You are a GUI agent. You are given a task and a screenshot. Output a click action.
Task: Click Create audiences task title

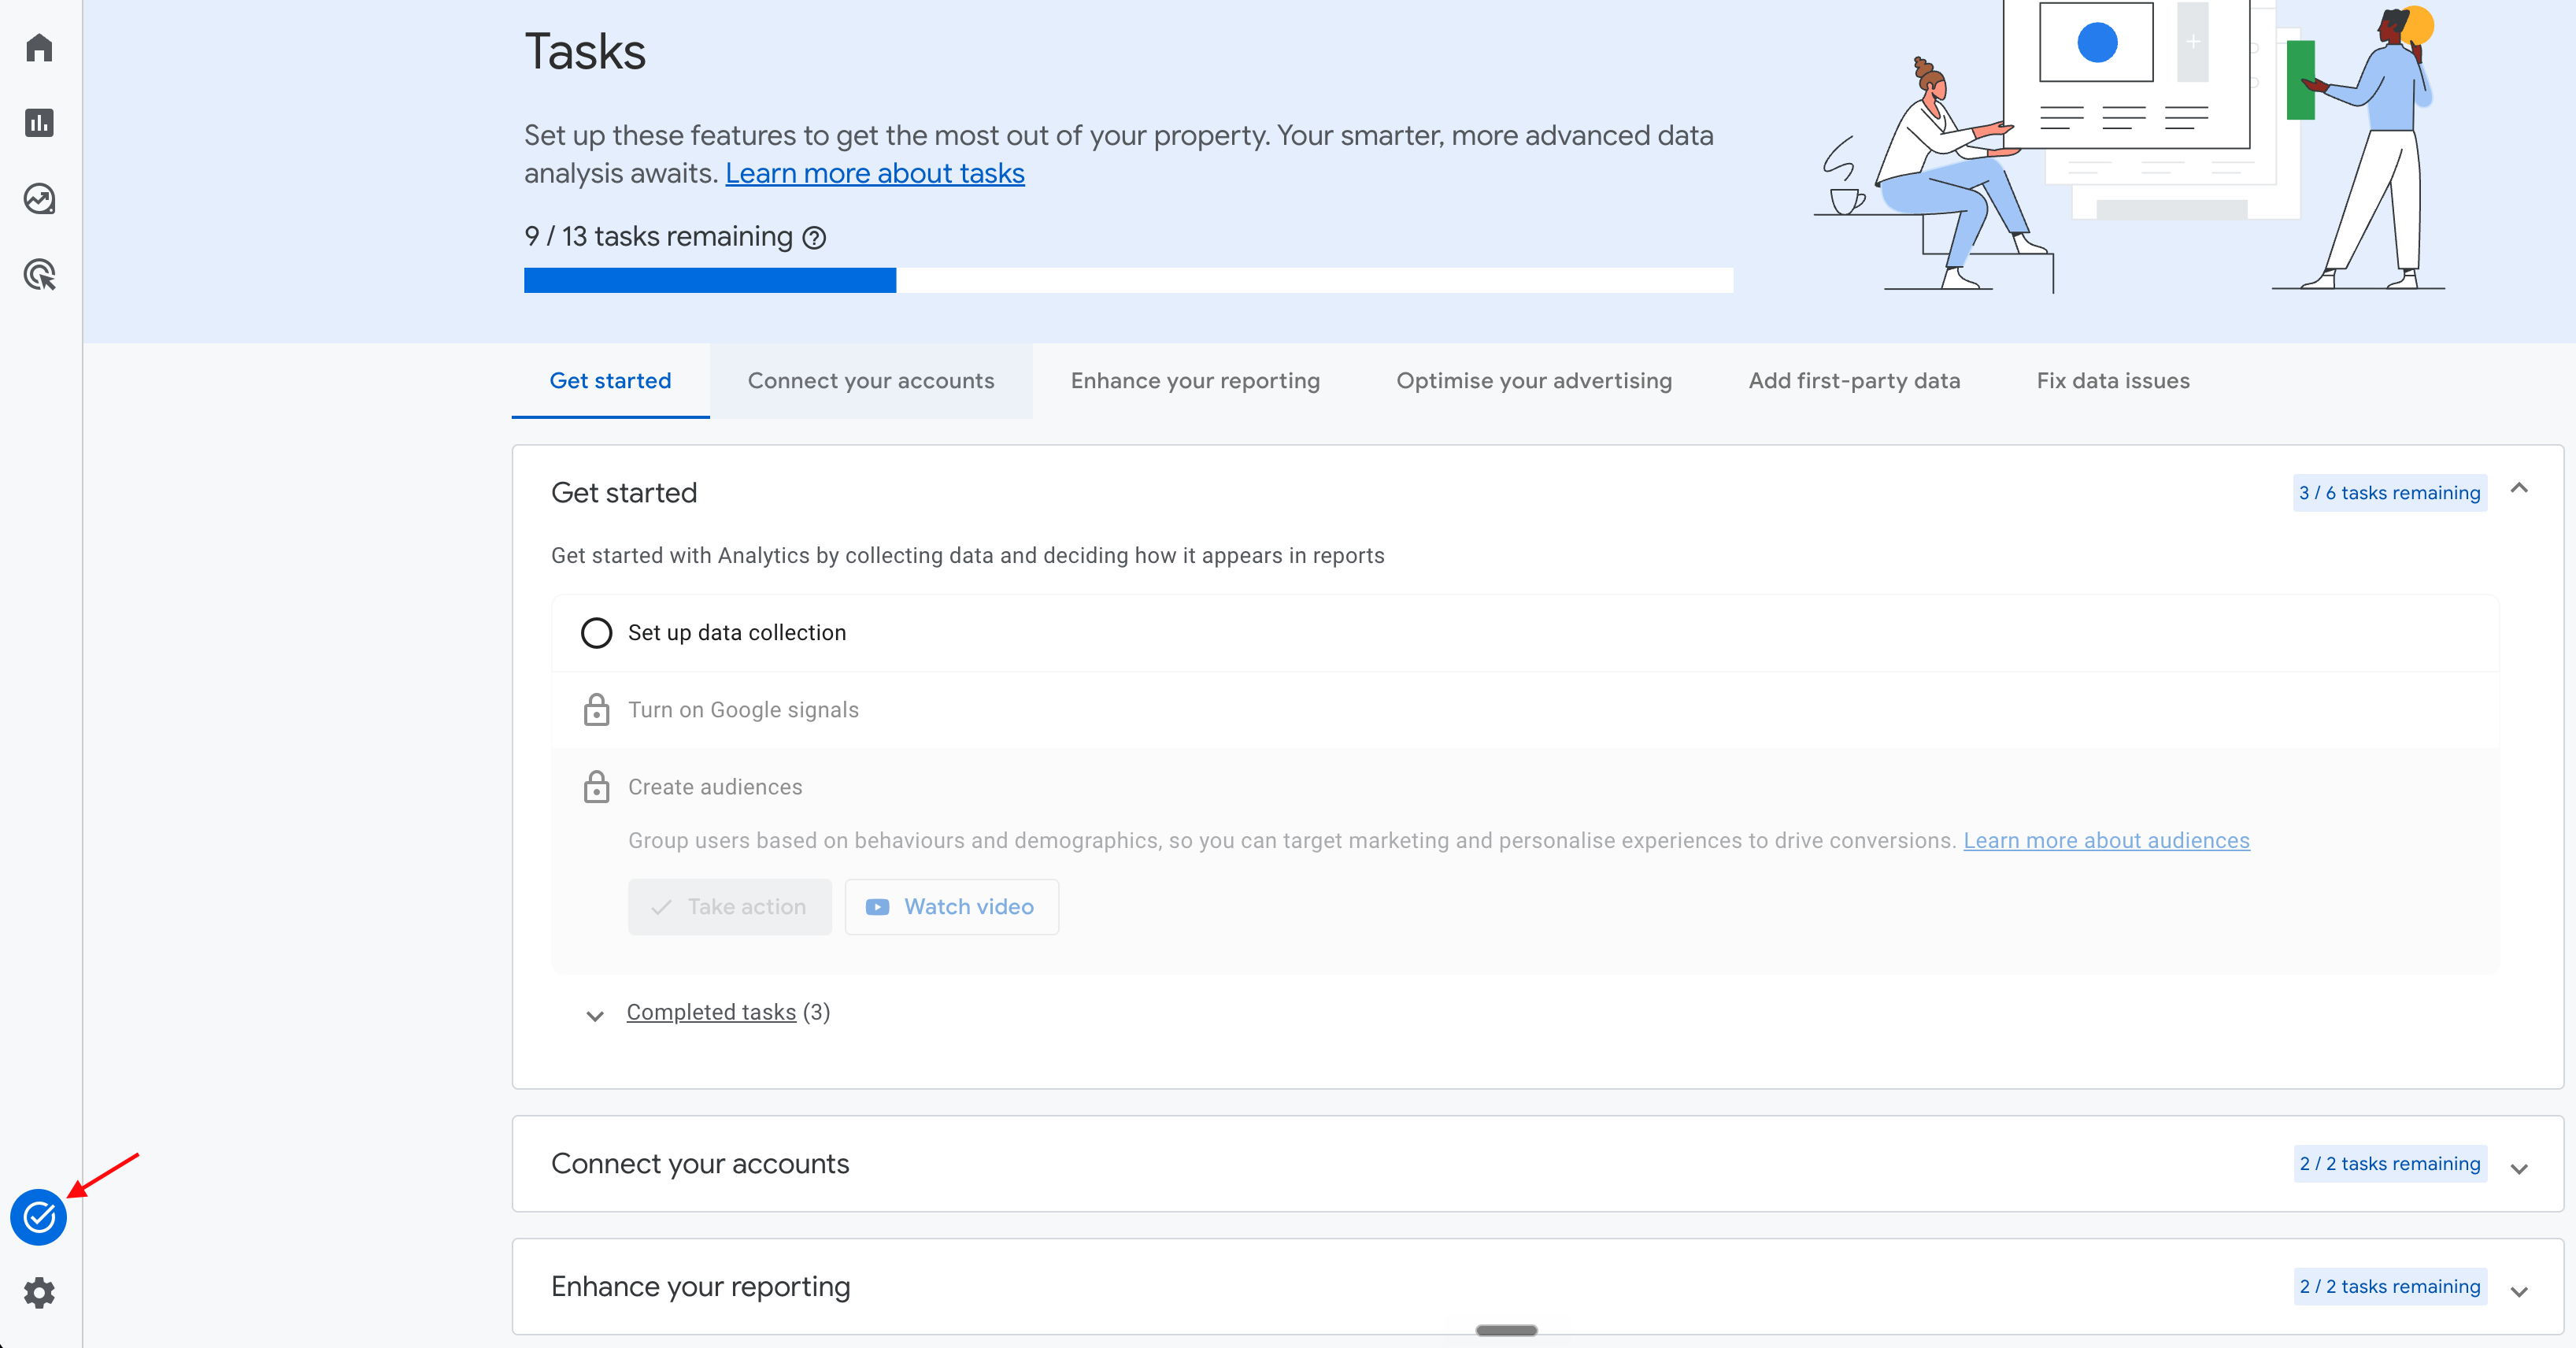[x=715, y=787]
